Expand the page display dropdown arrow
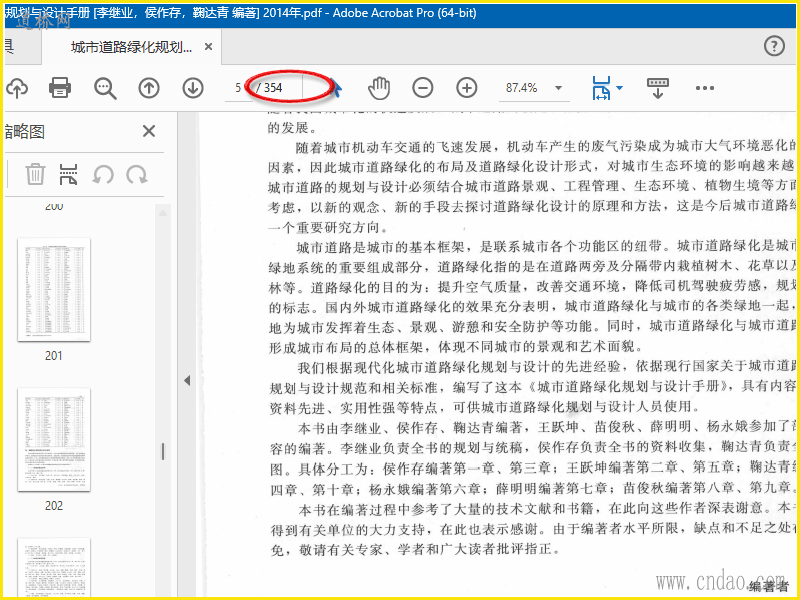The width and height of the screenshot is (800, 600). pos(619,88)
